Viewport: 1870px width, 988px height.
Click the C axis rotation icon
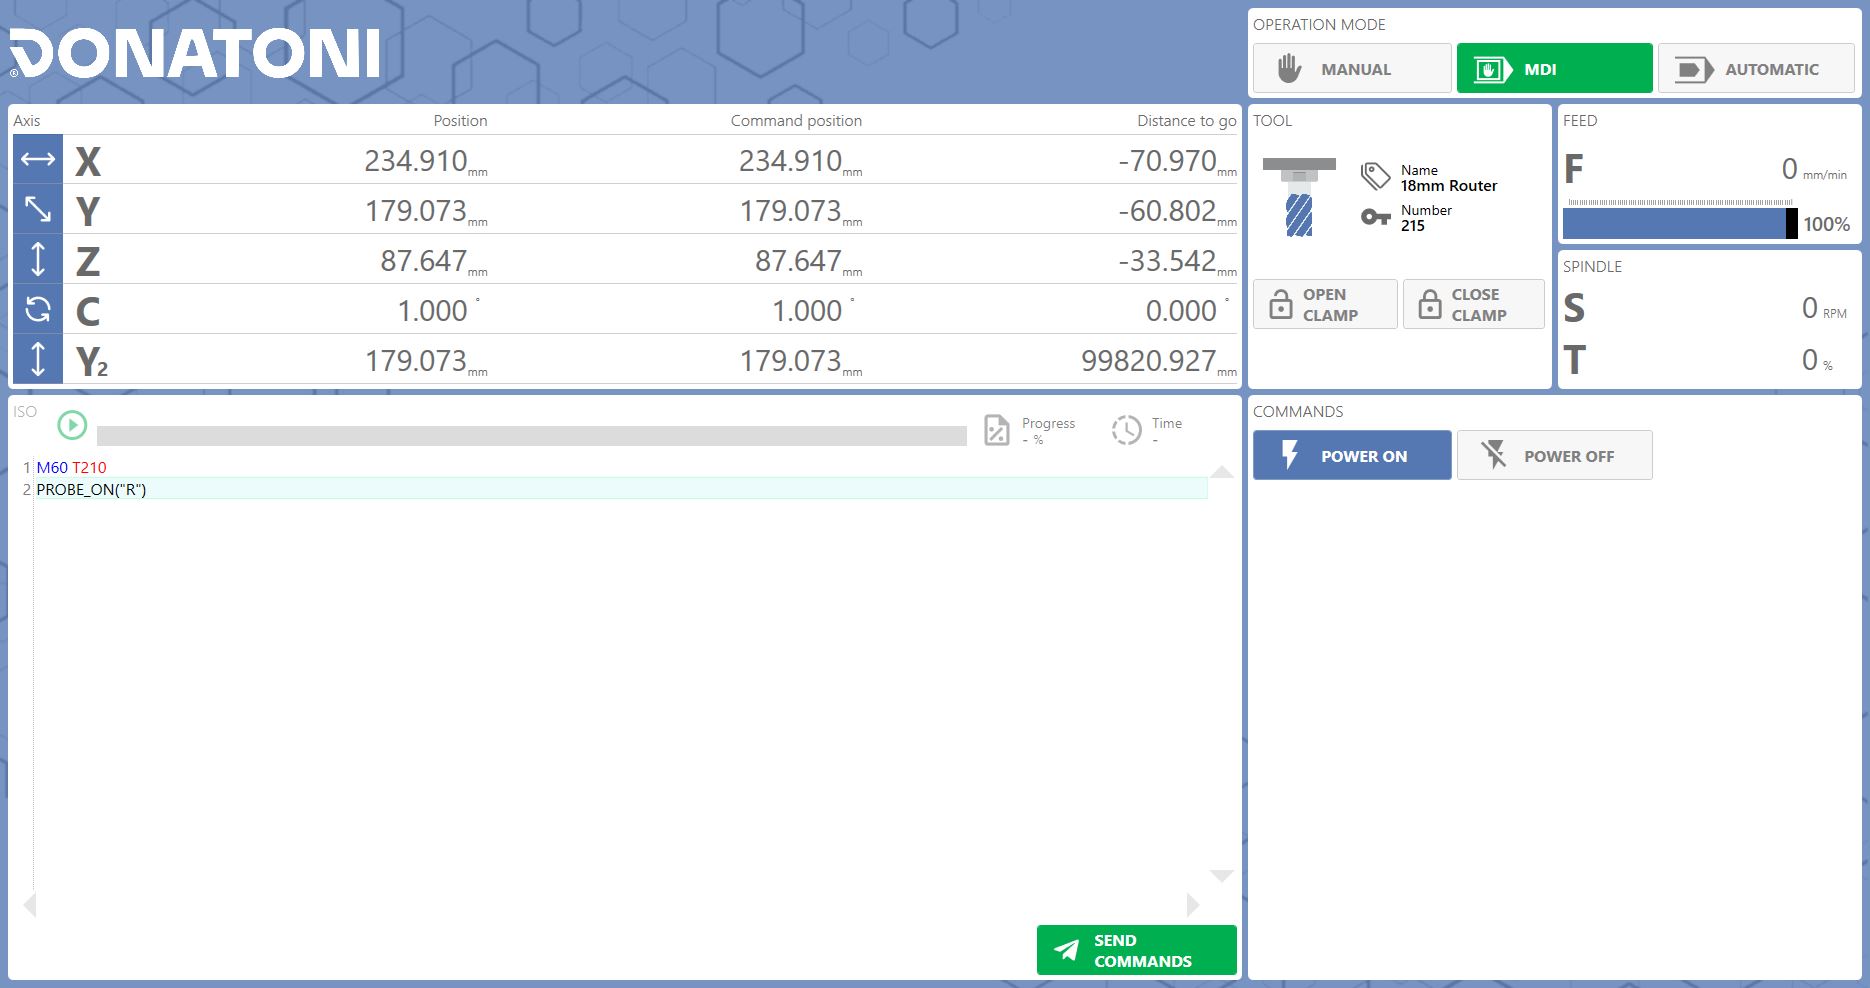tap(38, 309)
